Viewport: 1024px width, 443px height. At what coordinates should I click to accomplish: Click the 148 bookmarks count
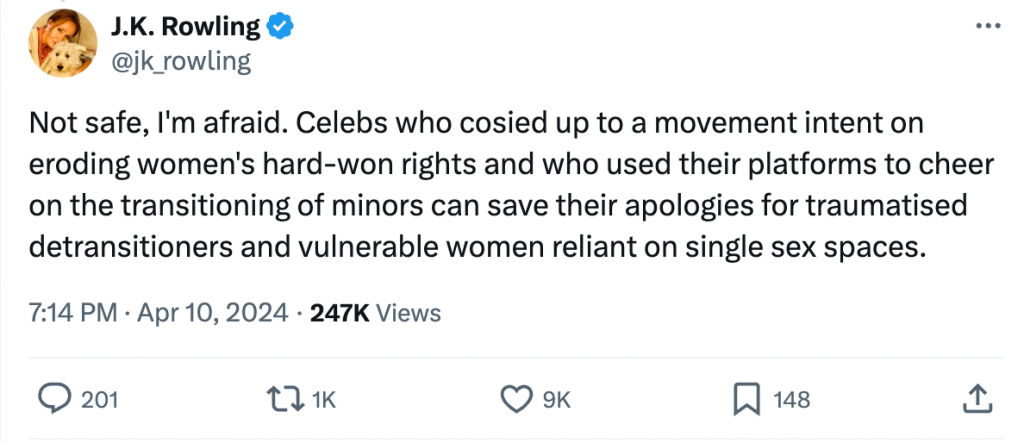792,400
